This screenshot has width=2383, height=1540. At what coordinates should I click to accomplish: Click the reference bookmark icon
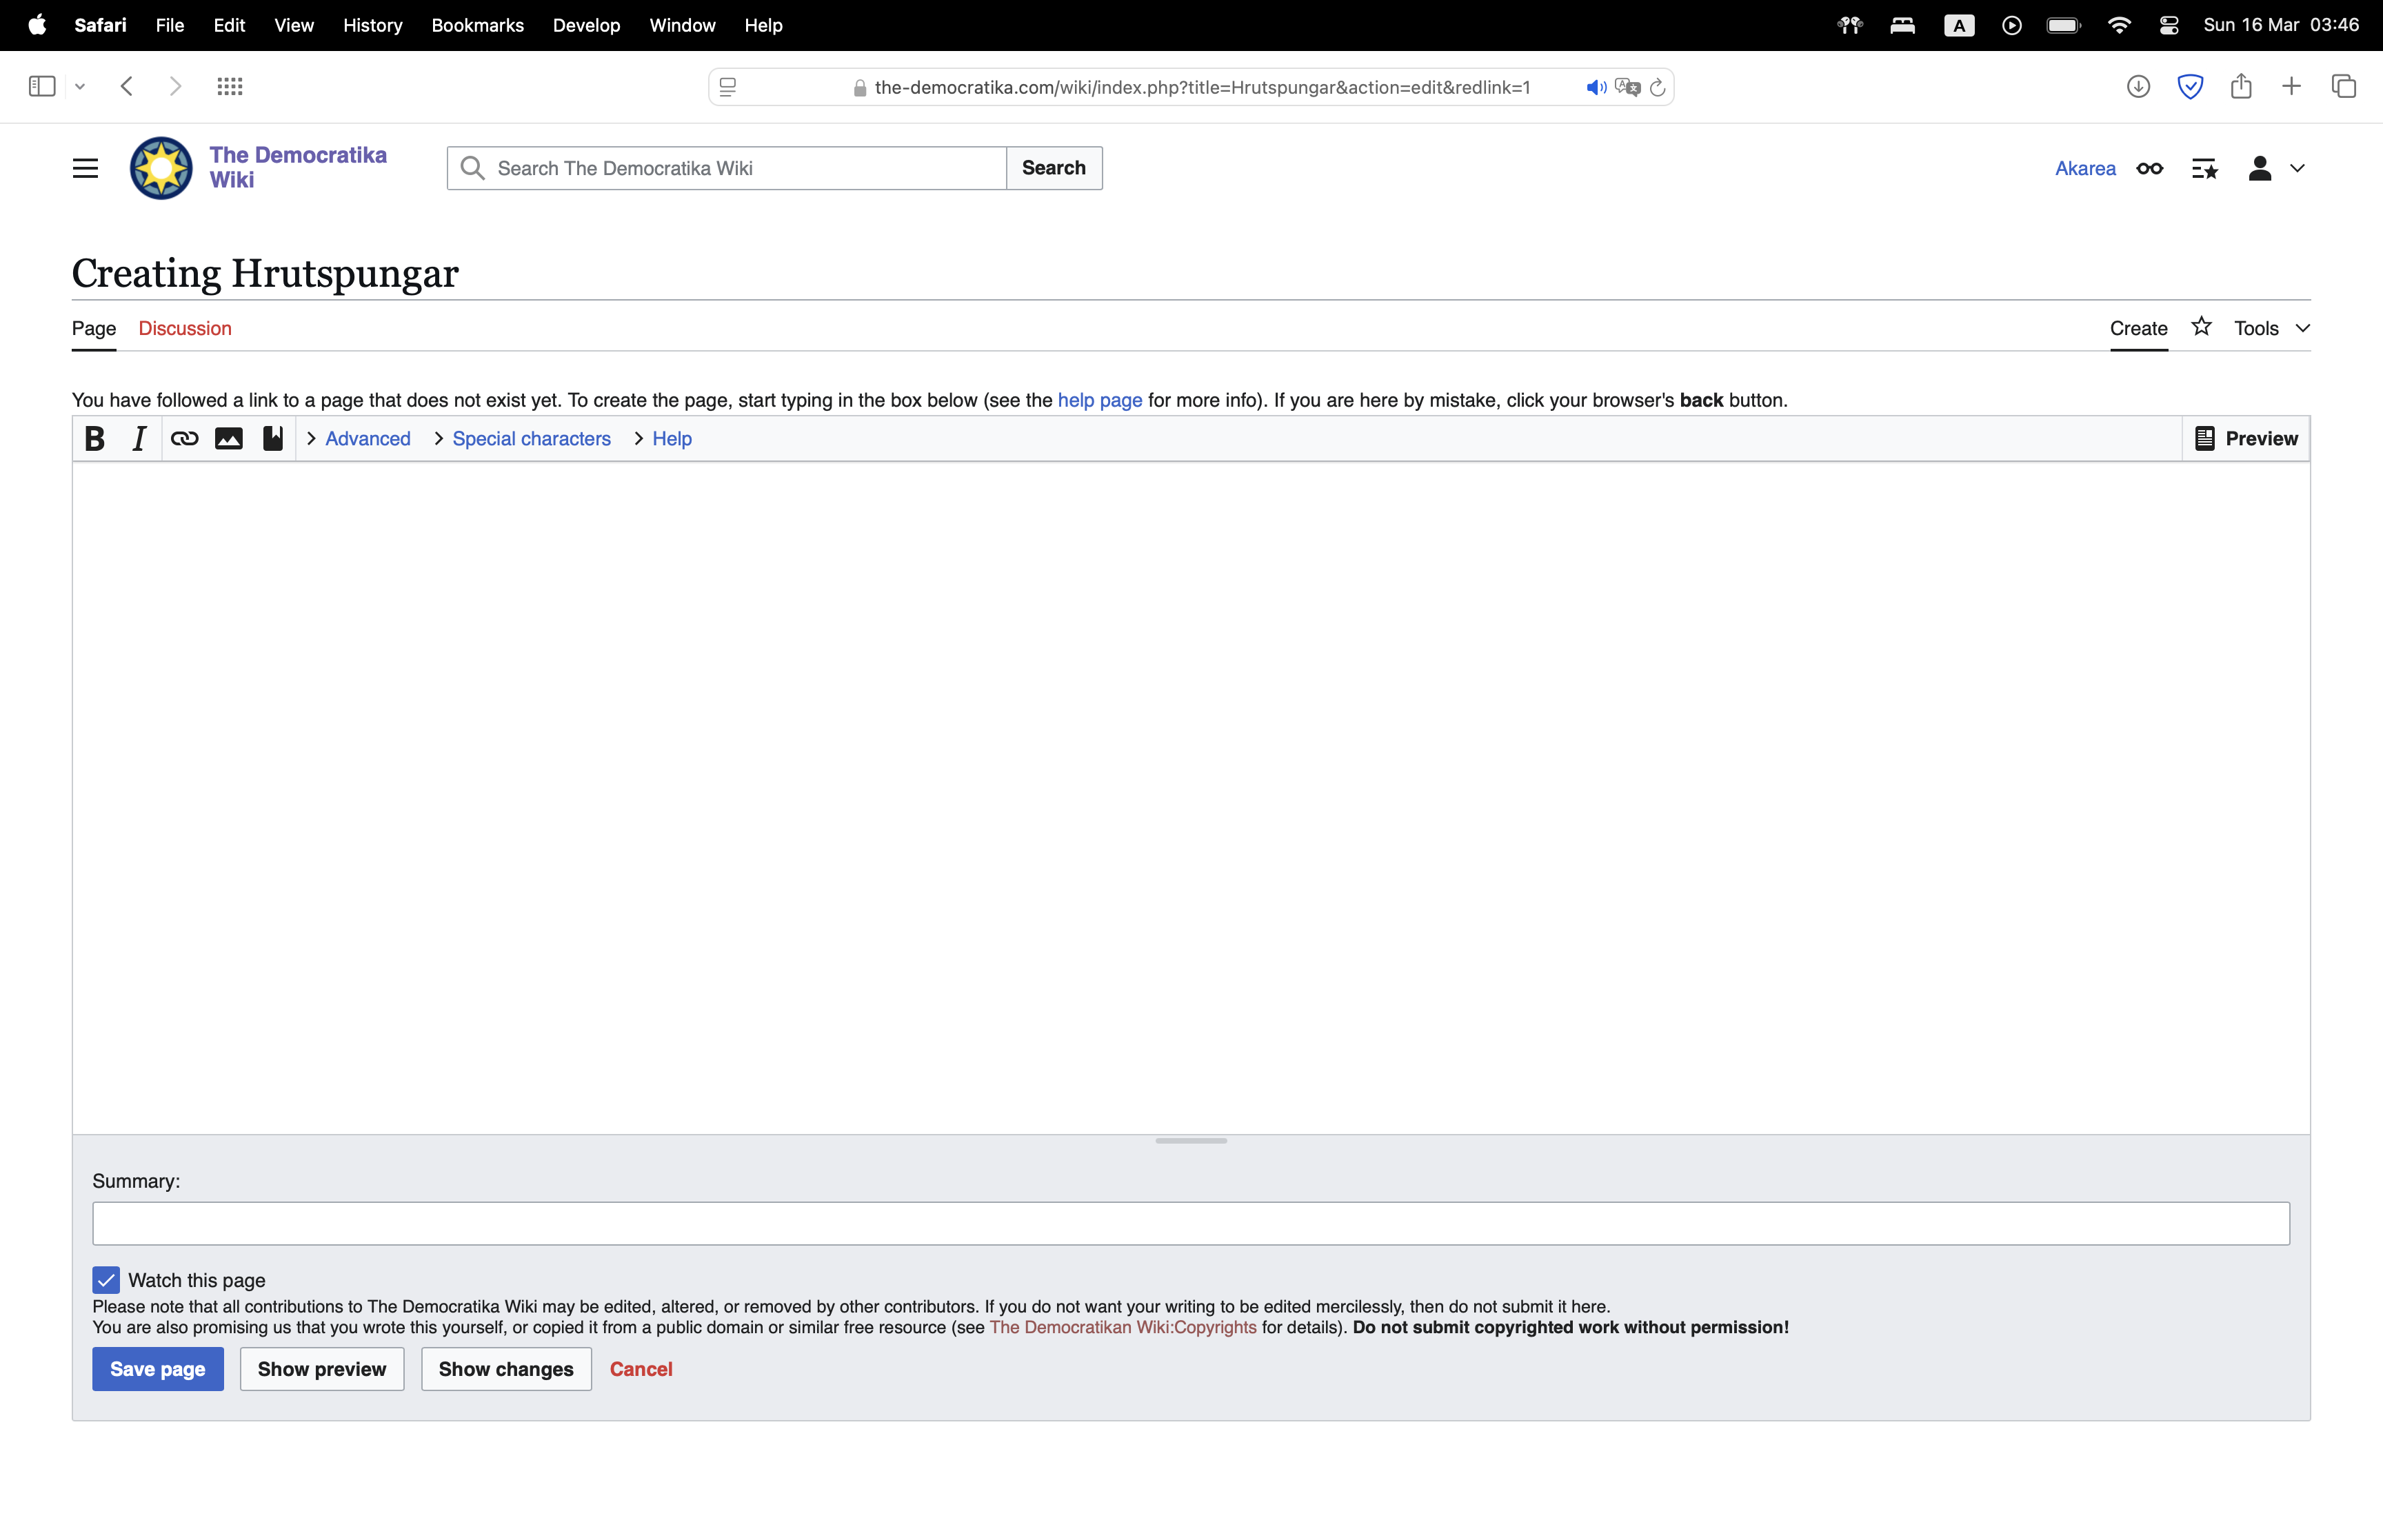pos(272,438)
